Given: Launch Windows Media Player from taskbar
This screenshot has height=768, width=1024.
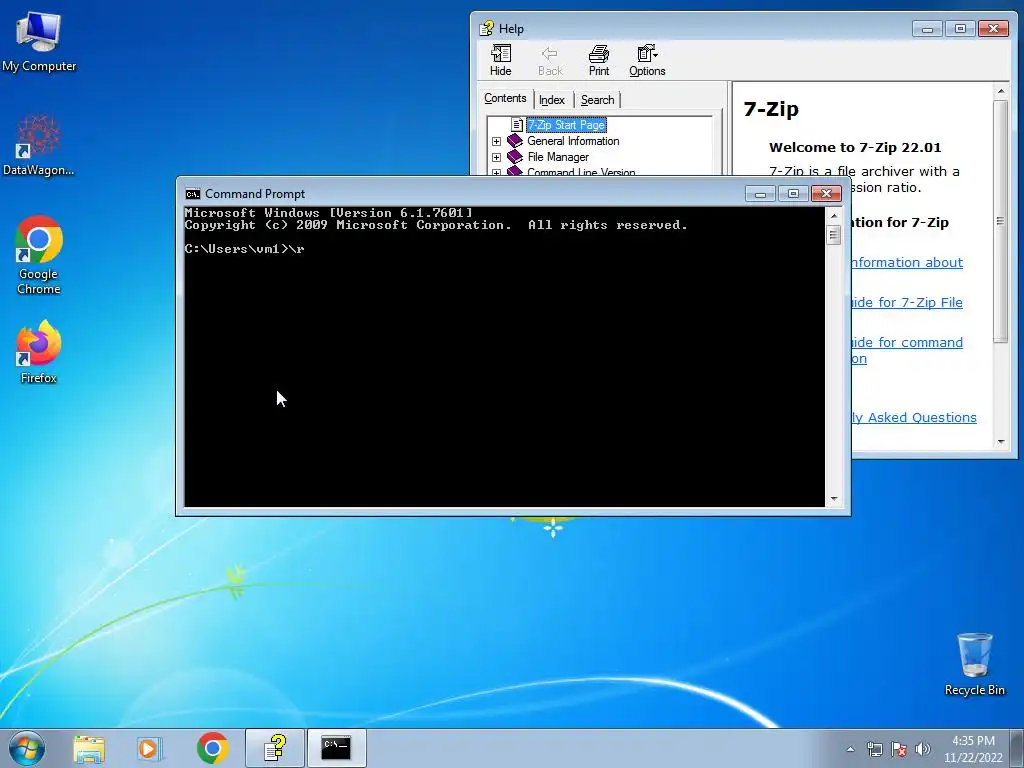Looking at the screenshot, I should point(150,748).
